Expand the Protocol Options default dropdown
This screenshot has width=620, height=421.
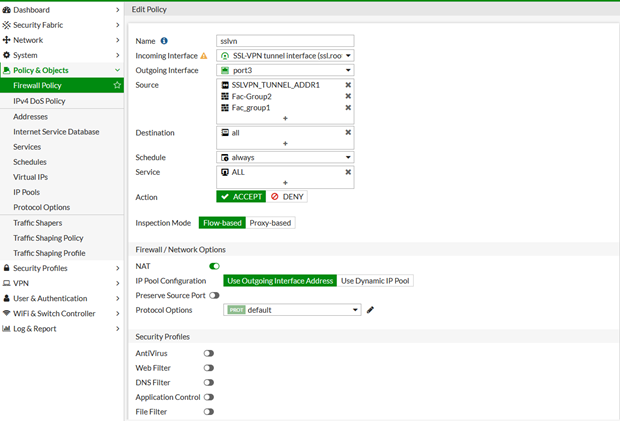pyautogui.click(x=292, y=310)
